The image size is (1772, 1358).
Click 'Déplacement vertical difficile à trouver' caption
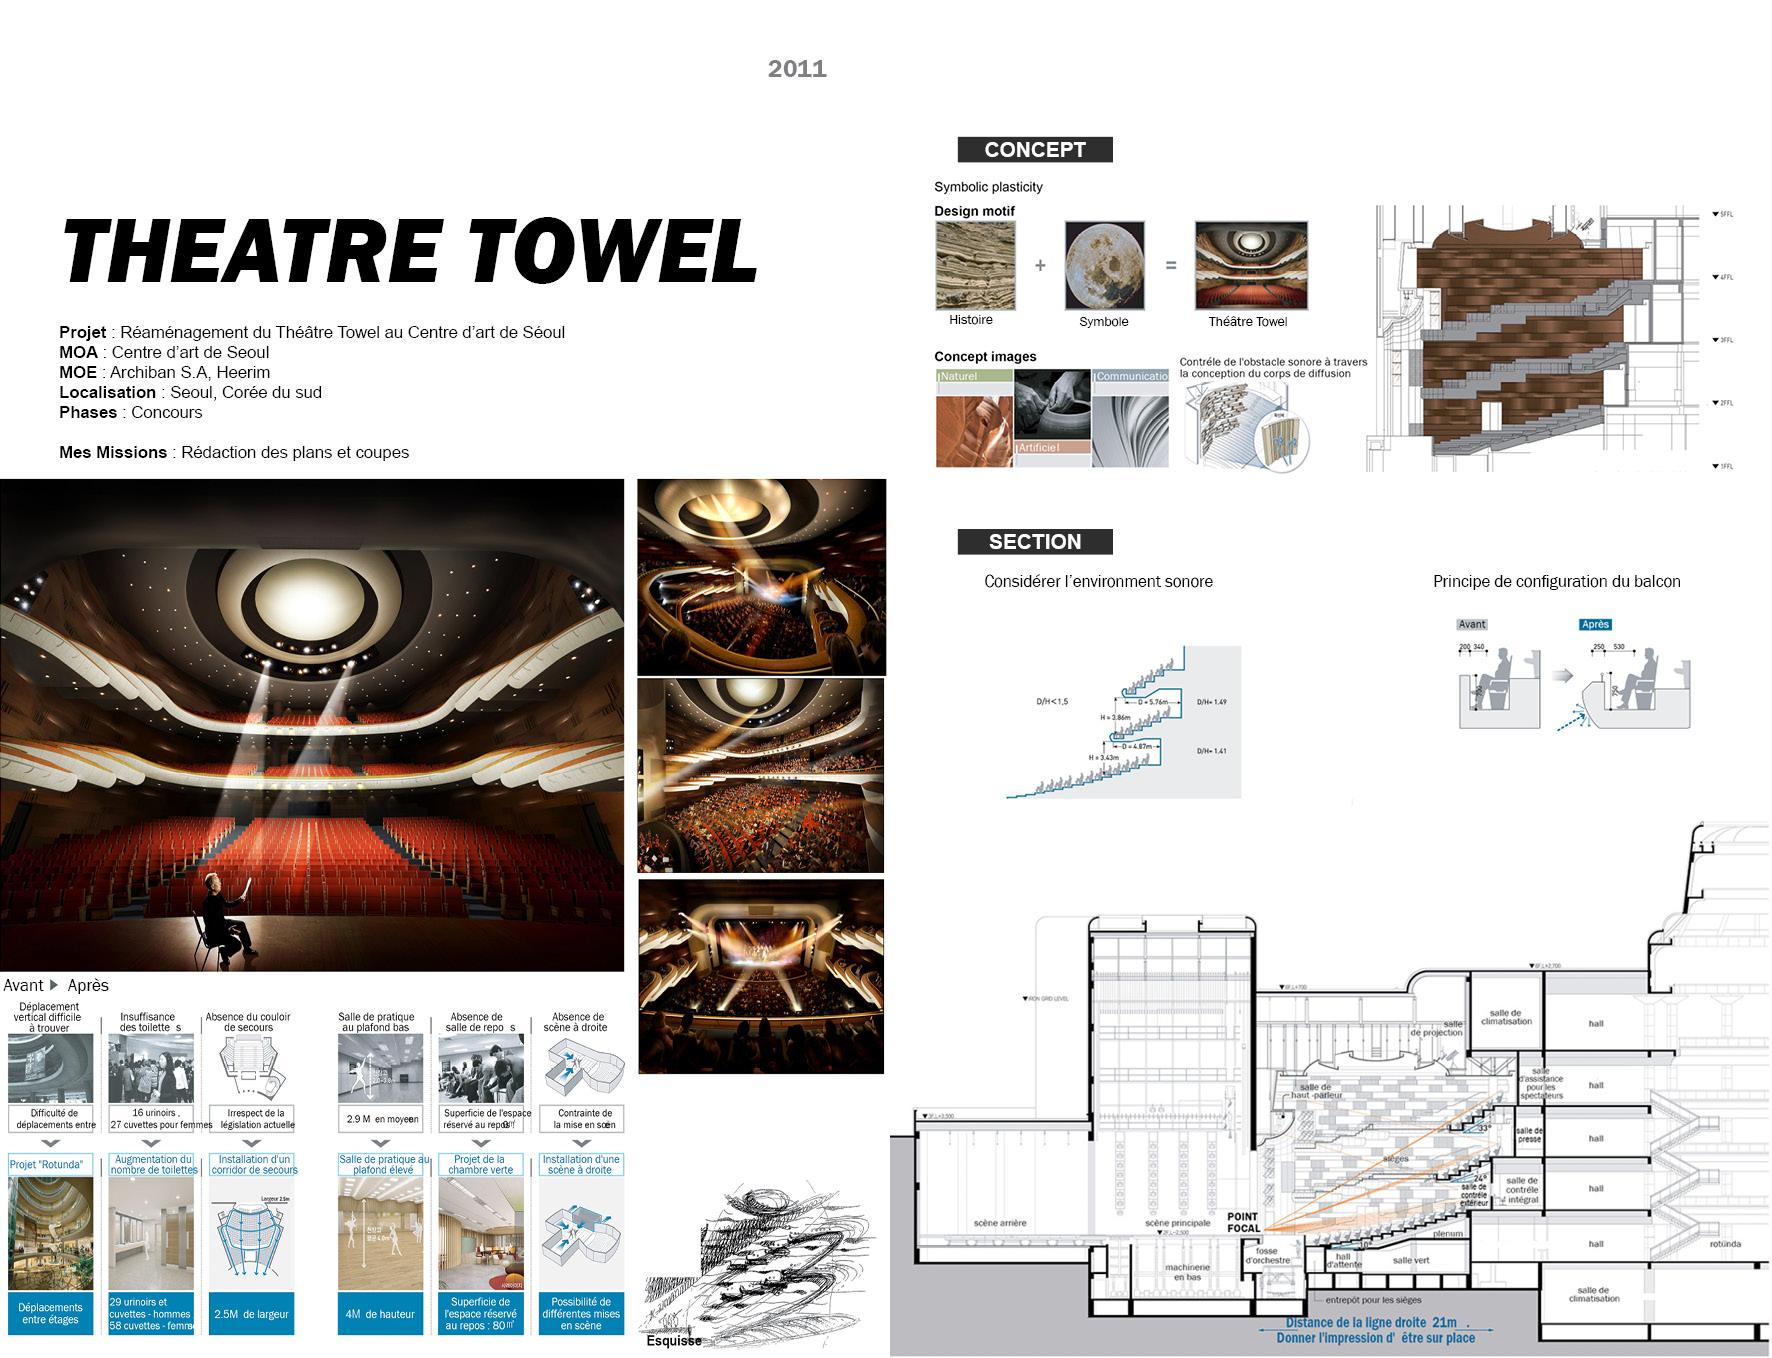click(50, 1017)
